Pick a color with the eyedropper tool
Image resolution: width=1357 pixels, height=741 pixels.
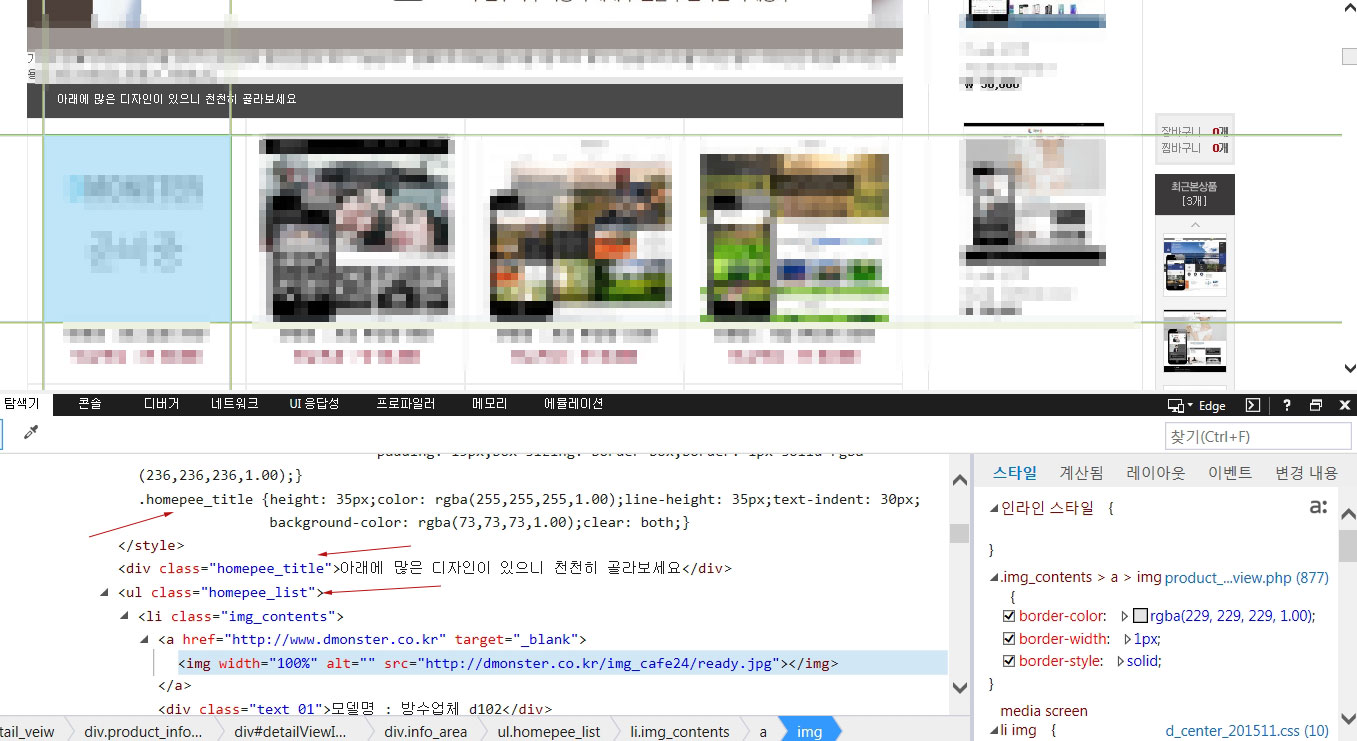30,433
